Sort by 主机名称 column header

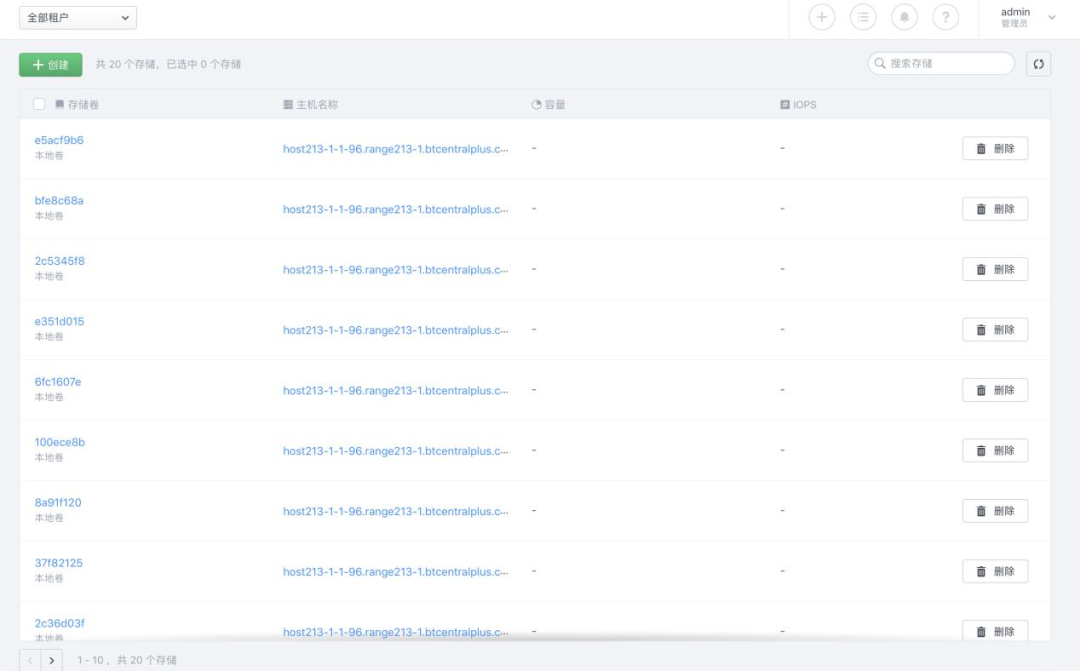(317, 104)
